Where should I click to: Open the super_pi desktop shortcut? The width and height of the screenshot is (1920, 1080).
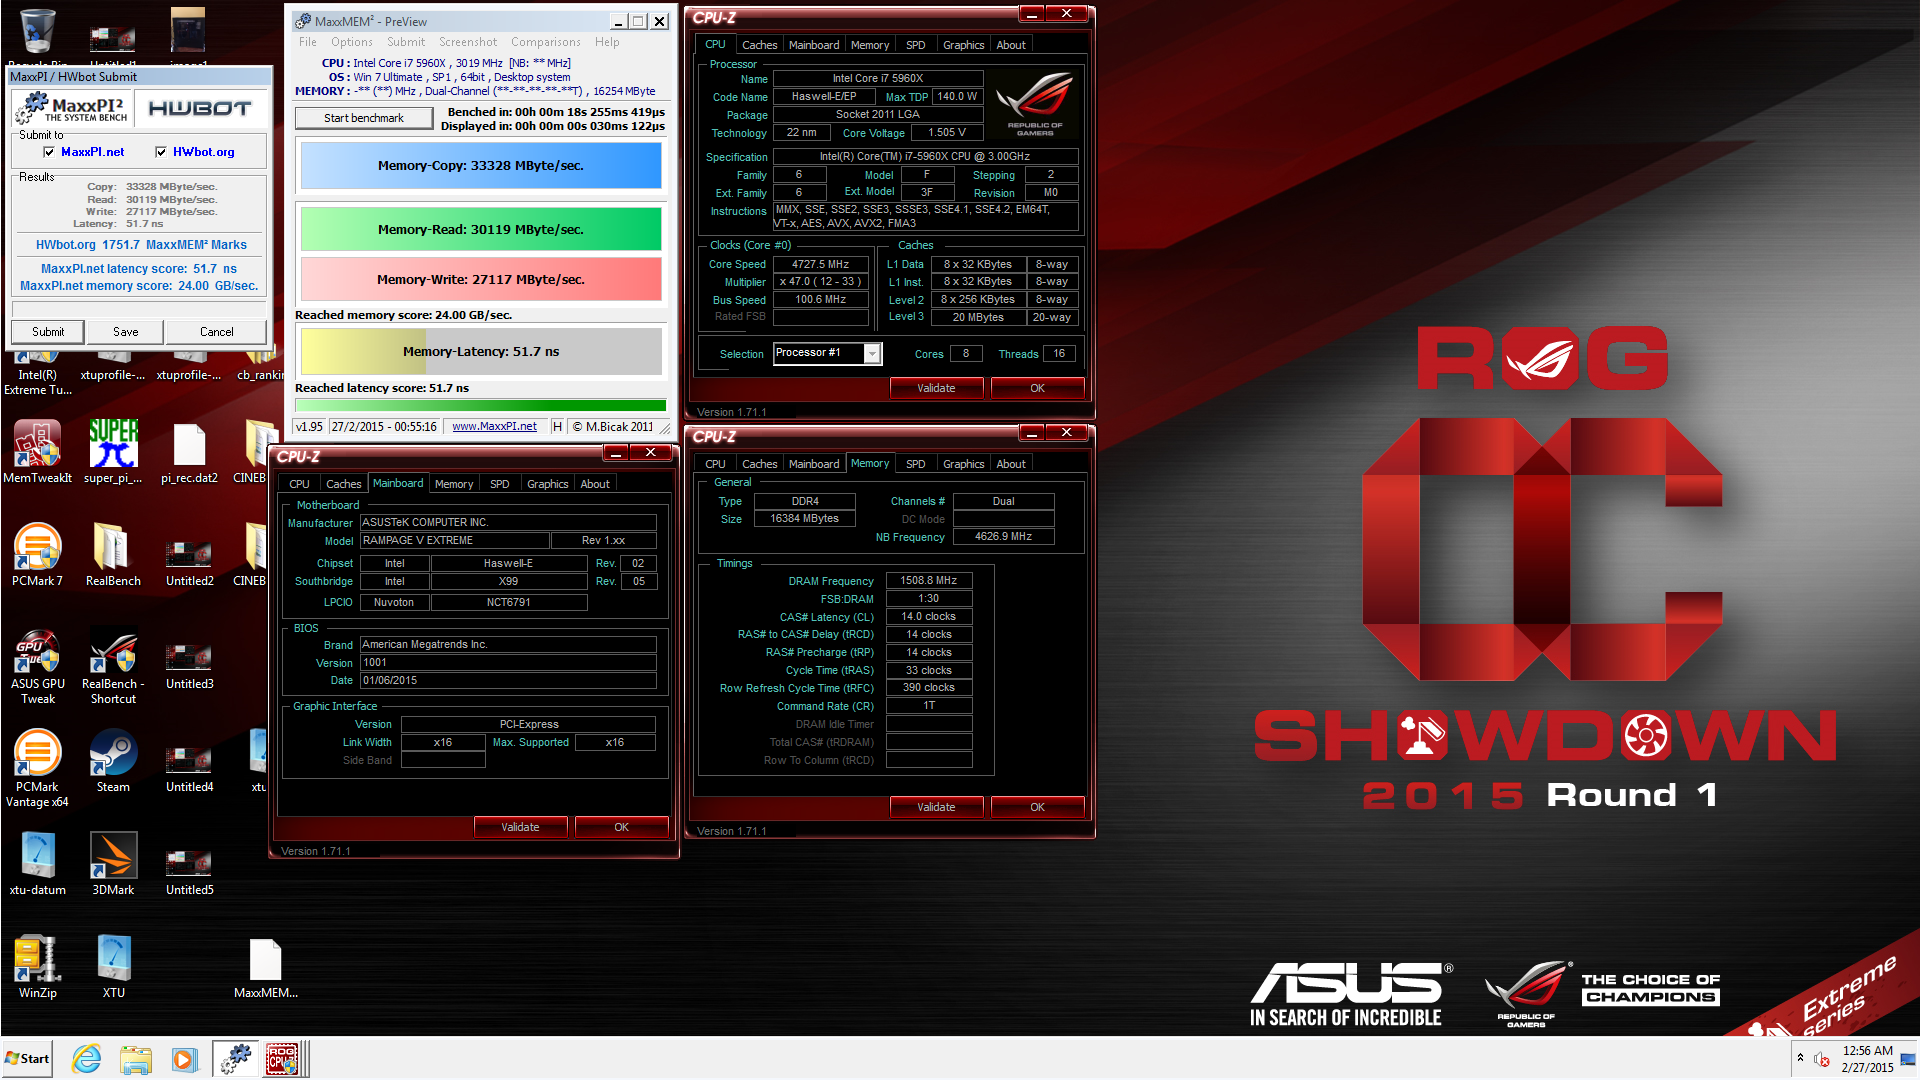[x=113, y=452]
